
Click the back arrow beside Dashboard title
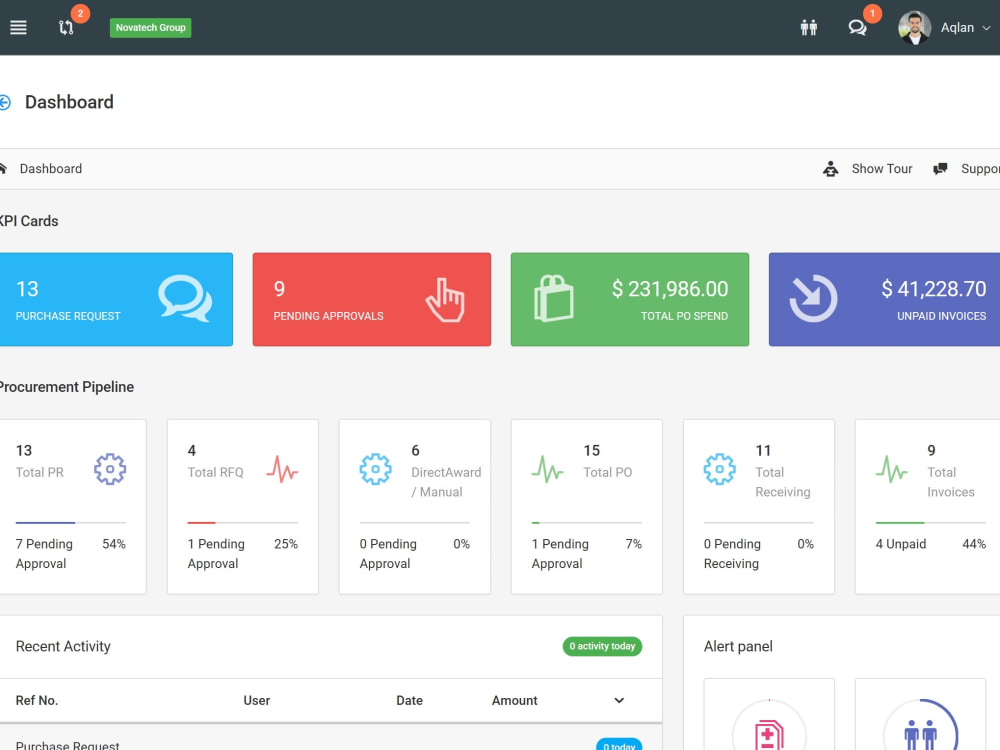(4, 102)
